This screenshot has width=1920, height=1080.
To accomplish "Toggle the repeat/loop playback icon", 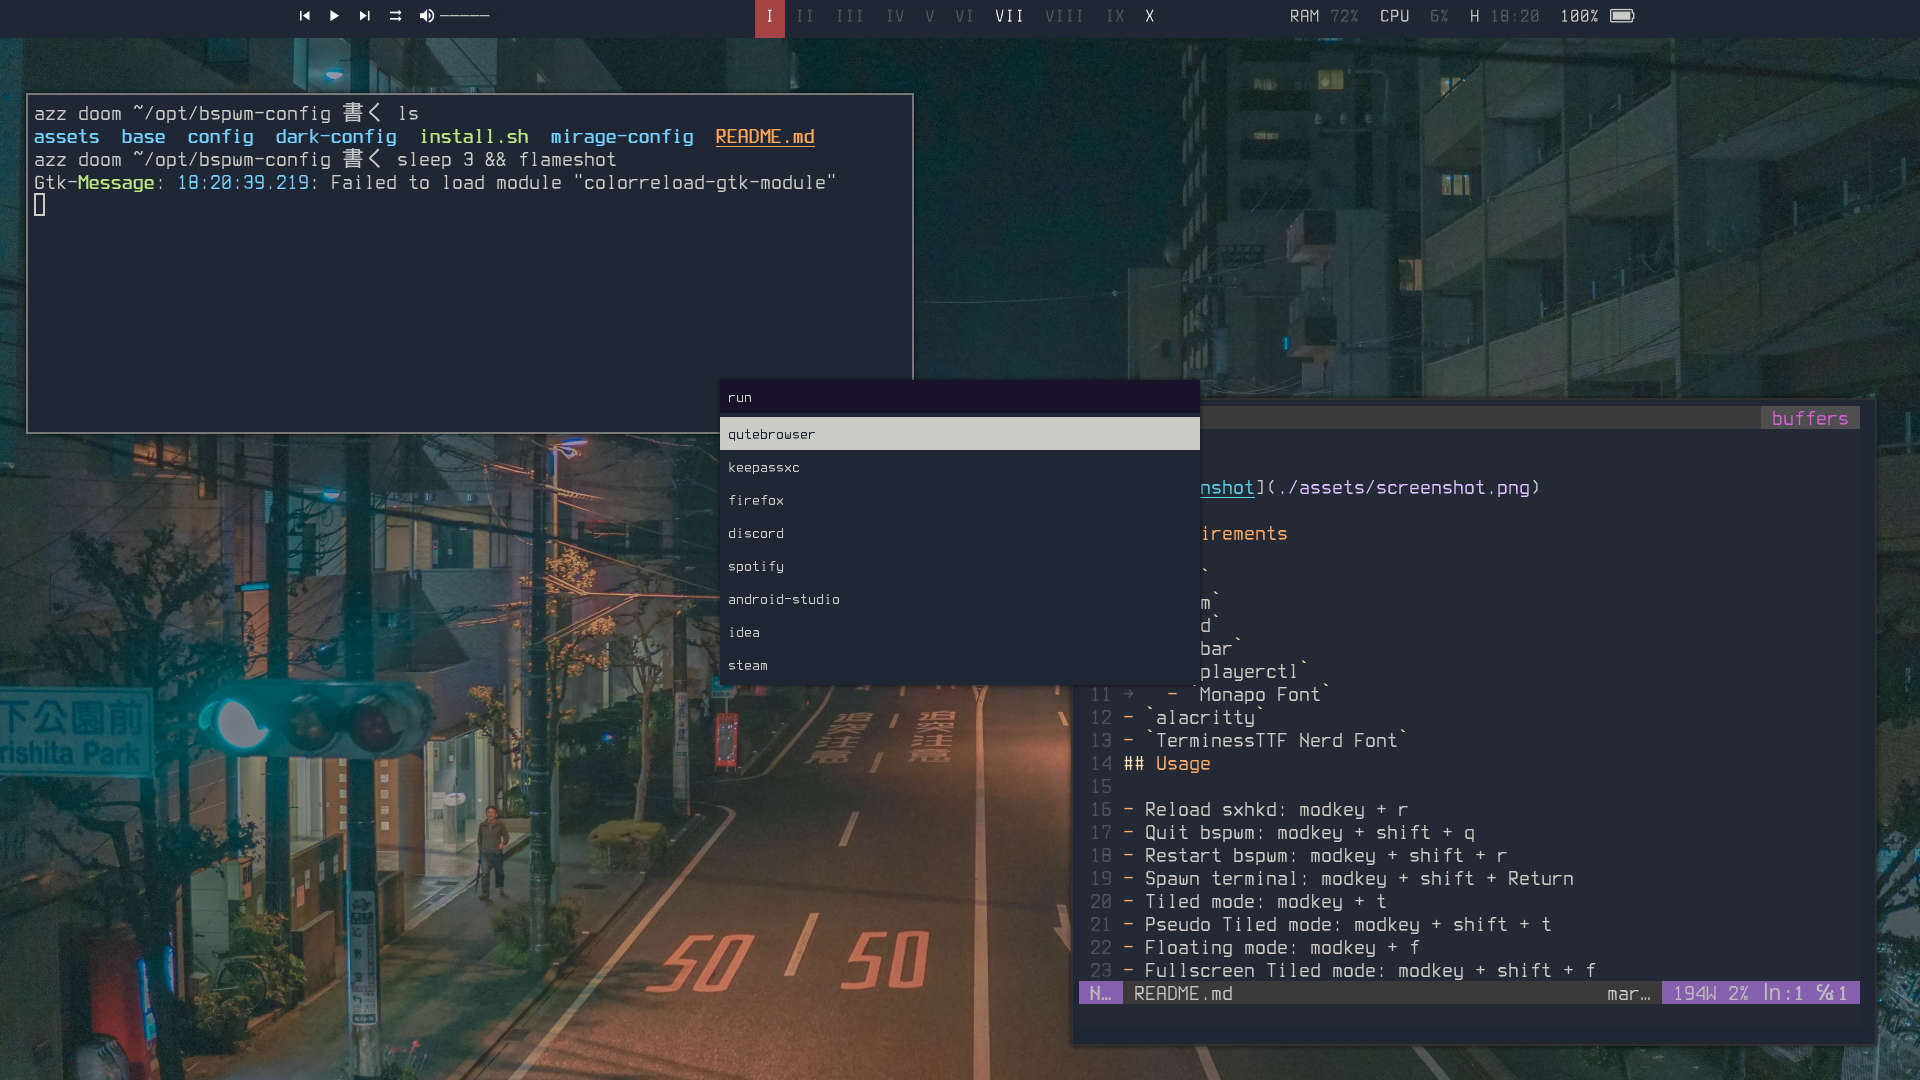I will click(395, 16).
